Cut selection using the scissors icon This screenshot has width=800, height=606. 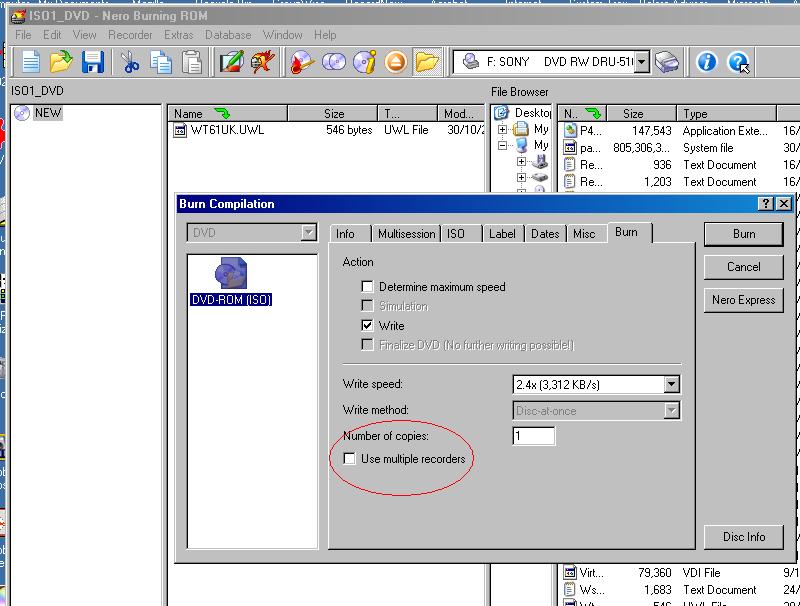coord(130,62)
